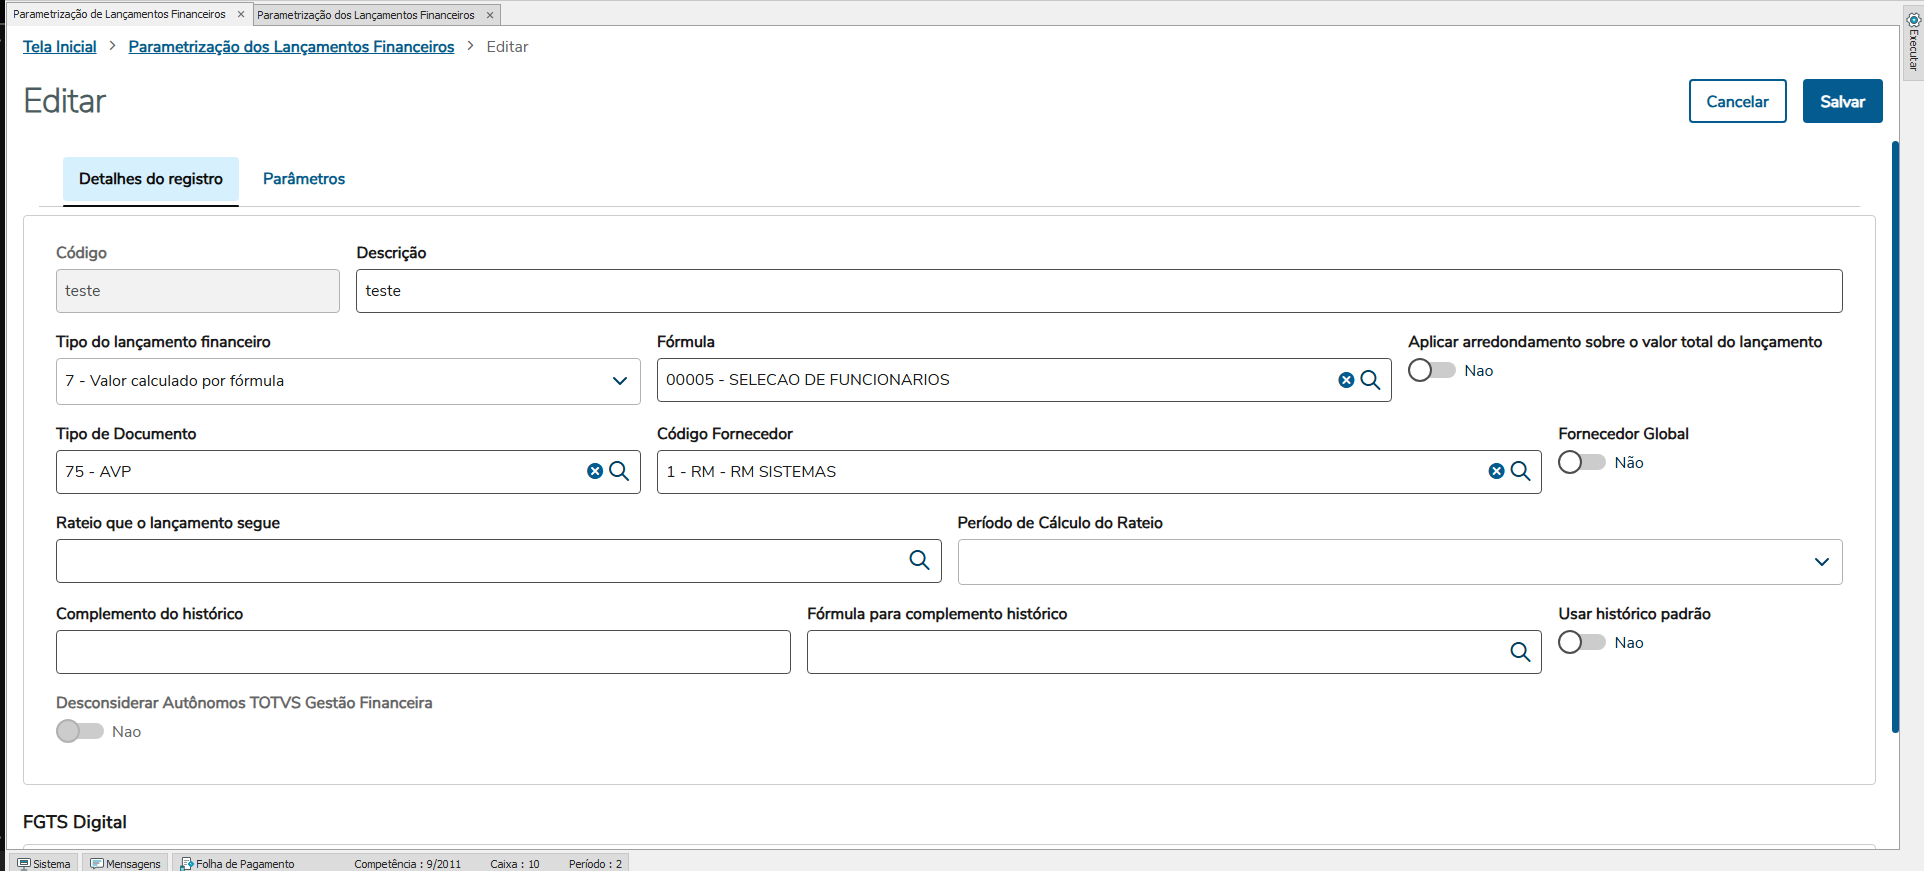Switch to the Parâmetros tab

(x=304, y=179)
